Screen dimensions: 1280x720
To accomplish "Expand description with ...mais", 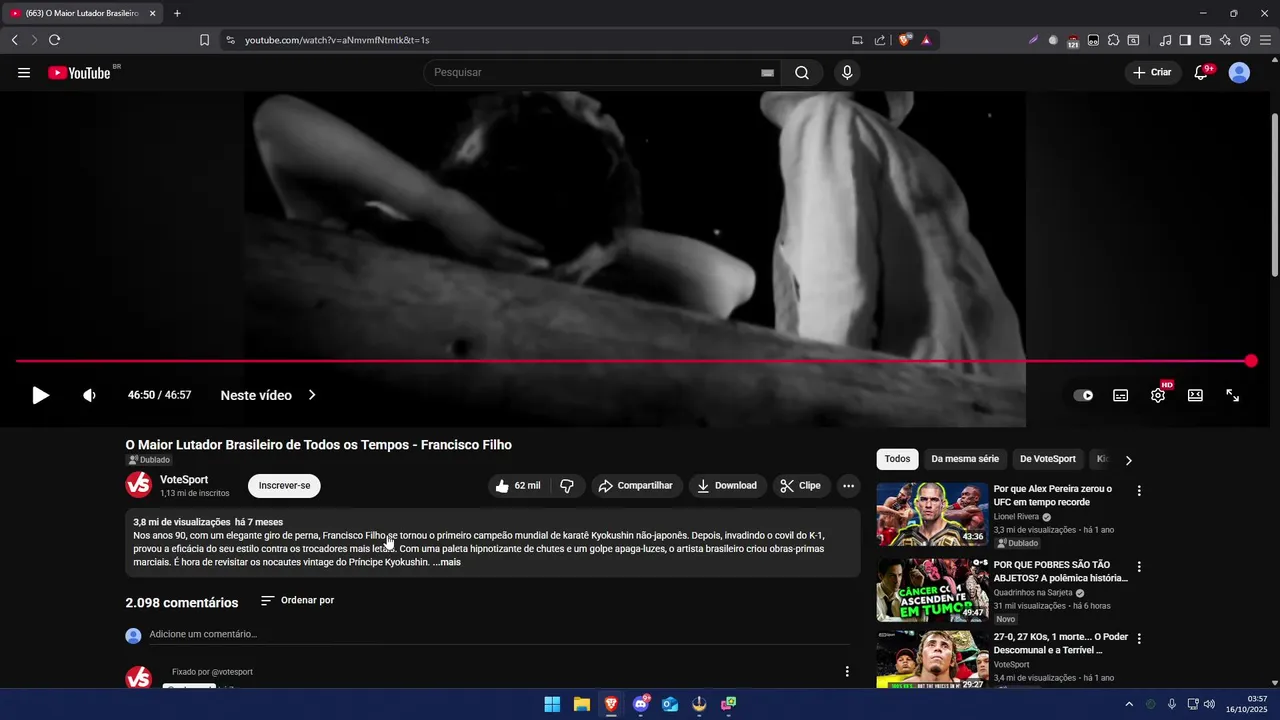I will pyautogui.click(x=447, y=562).
